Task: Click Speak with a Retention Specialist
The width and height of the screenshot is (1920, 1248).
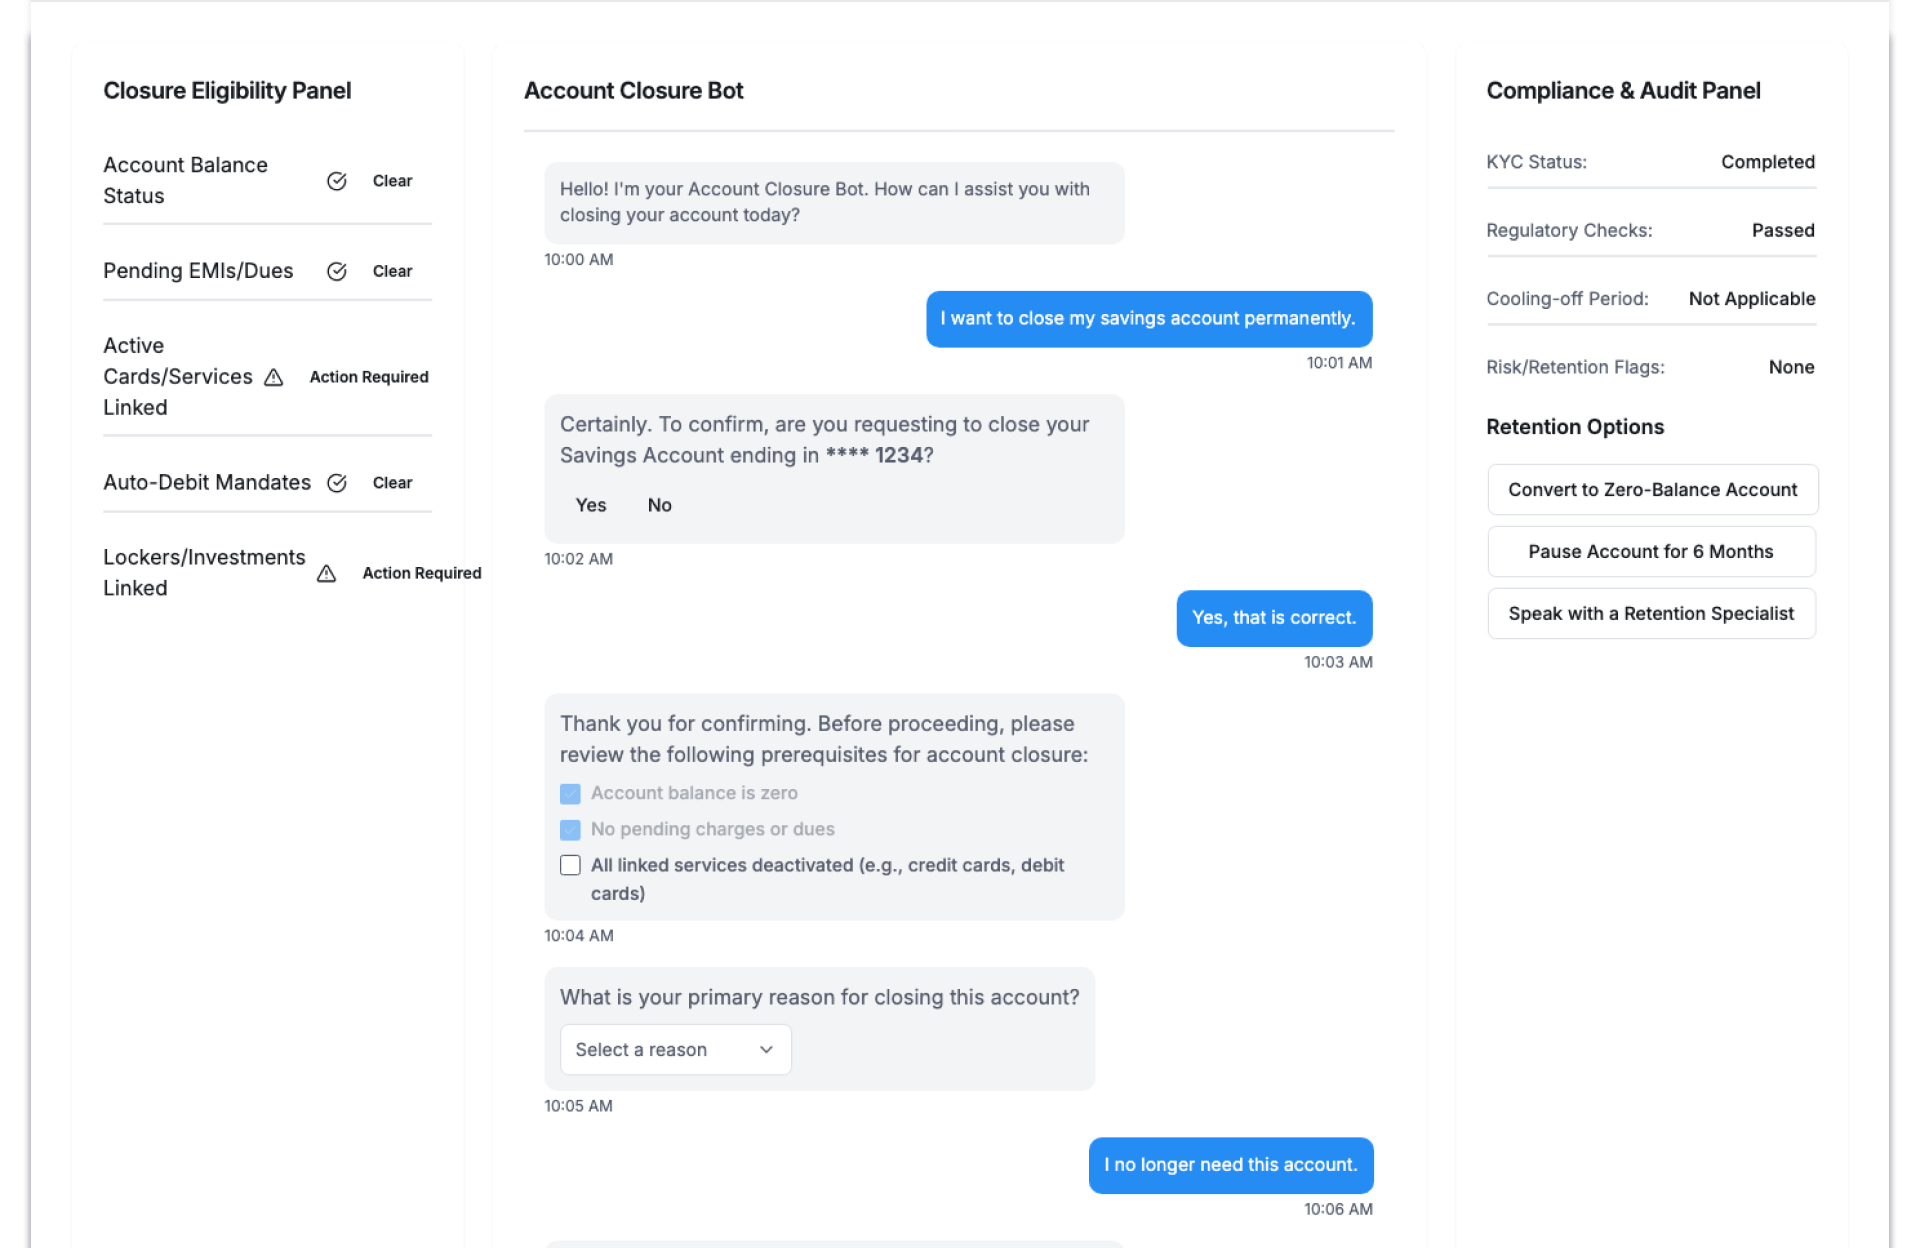Action: (1651, 614)
